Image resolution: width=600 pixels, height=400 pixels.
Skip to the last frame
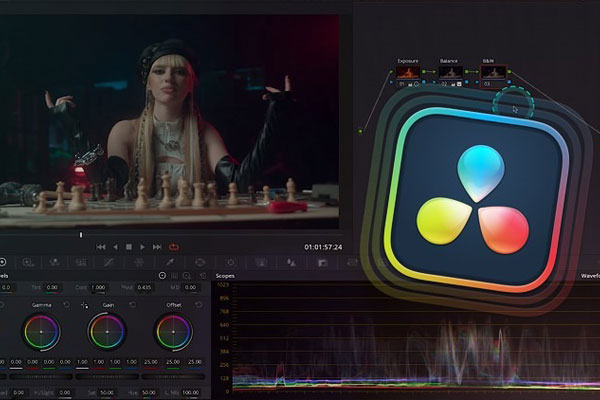click(x=157, y=247)
